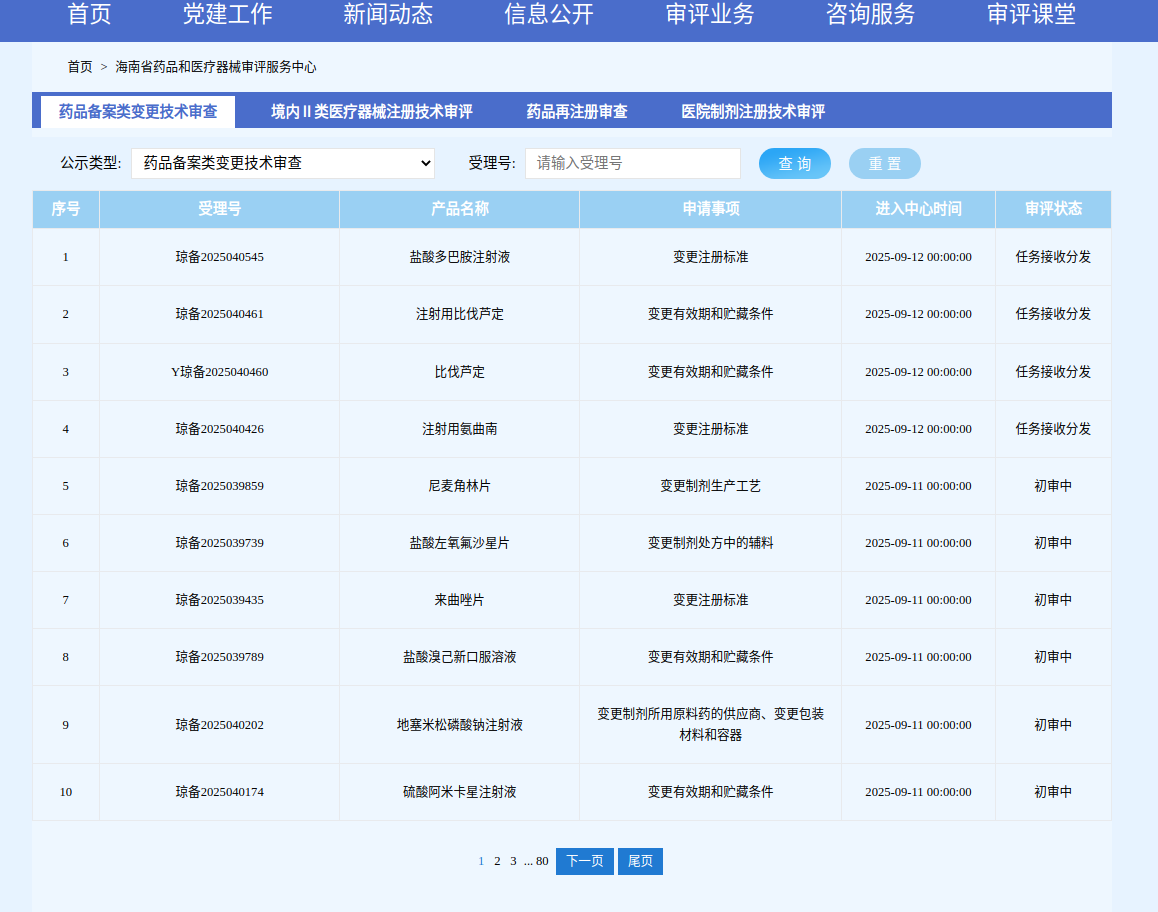Click 下一页 to go to next page

(585, 861)
